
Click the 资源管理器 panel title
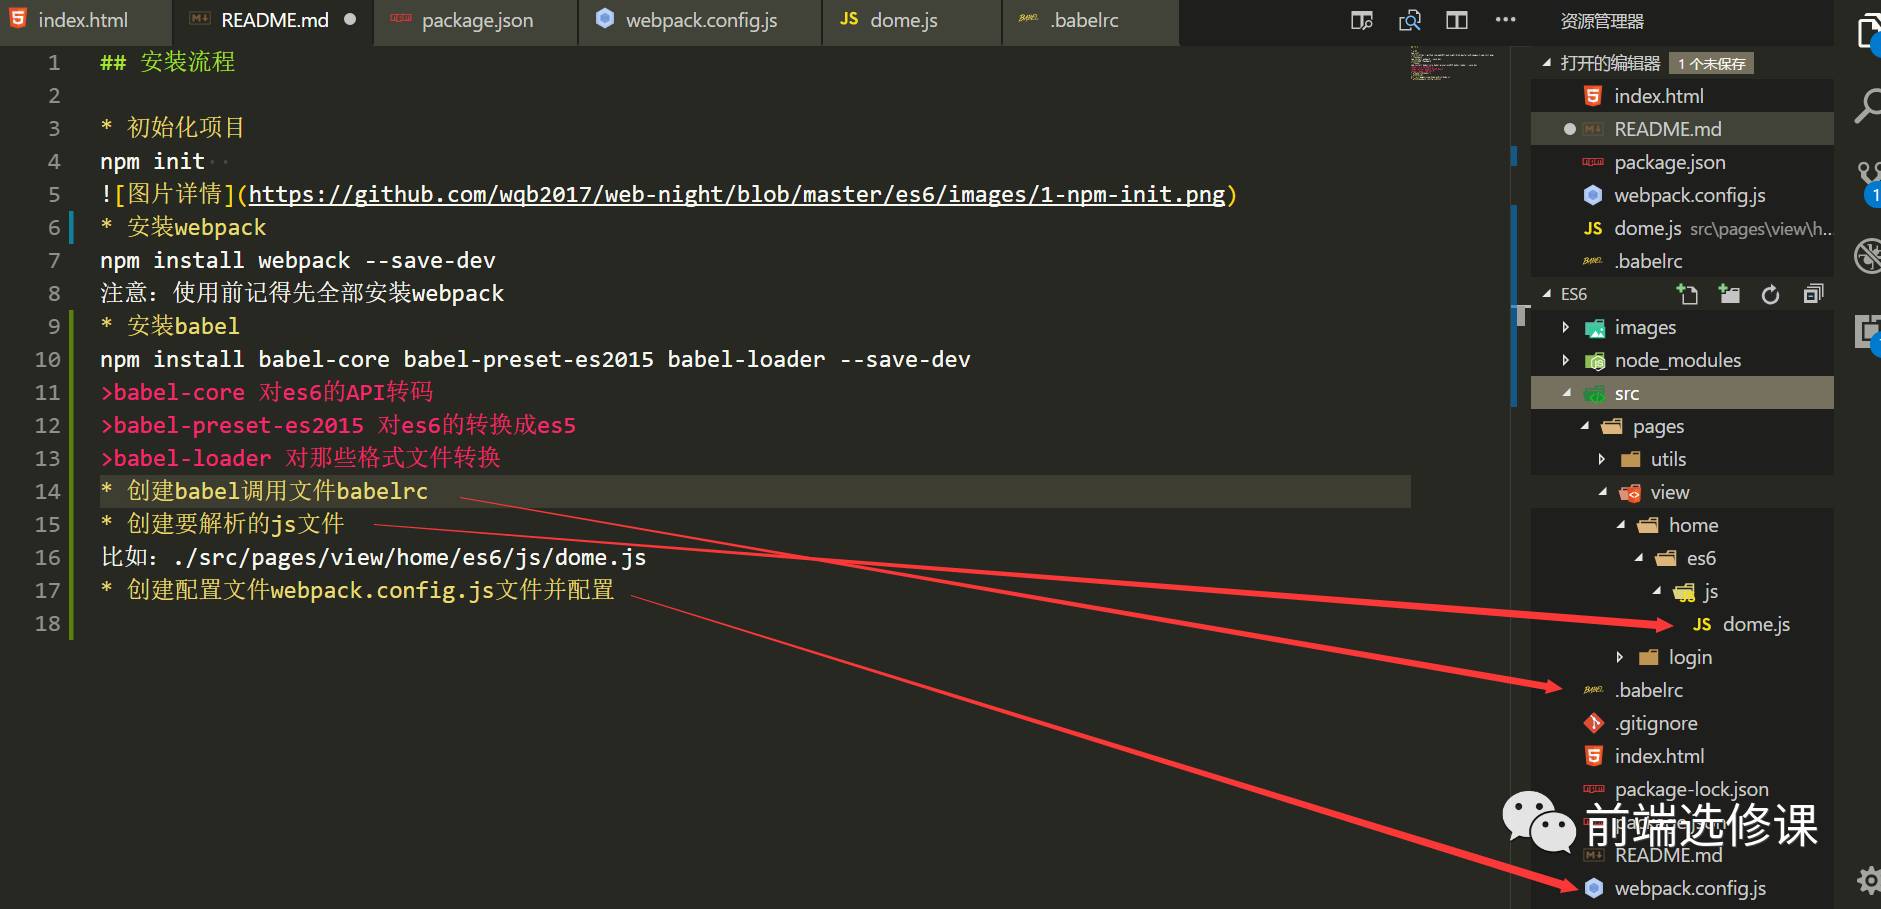(1602, 21)
